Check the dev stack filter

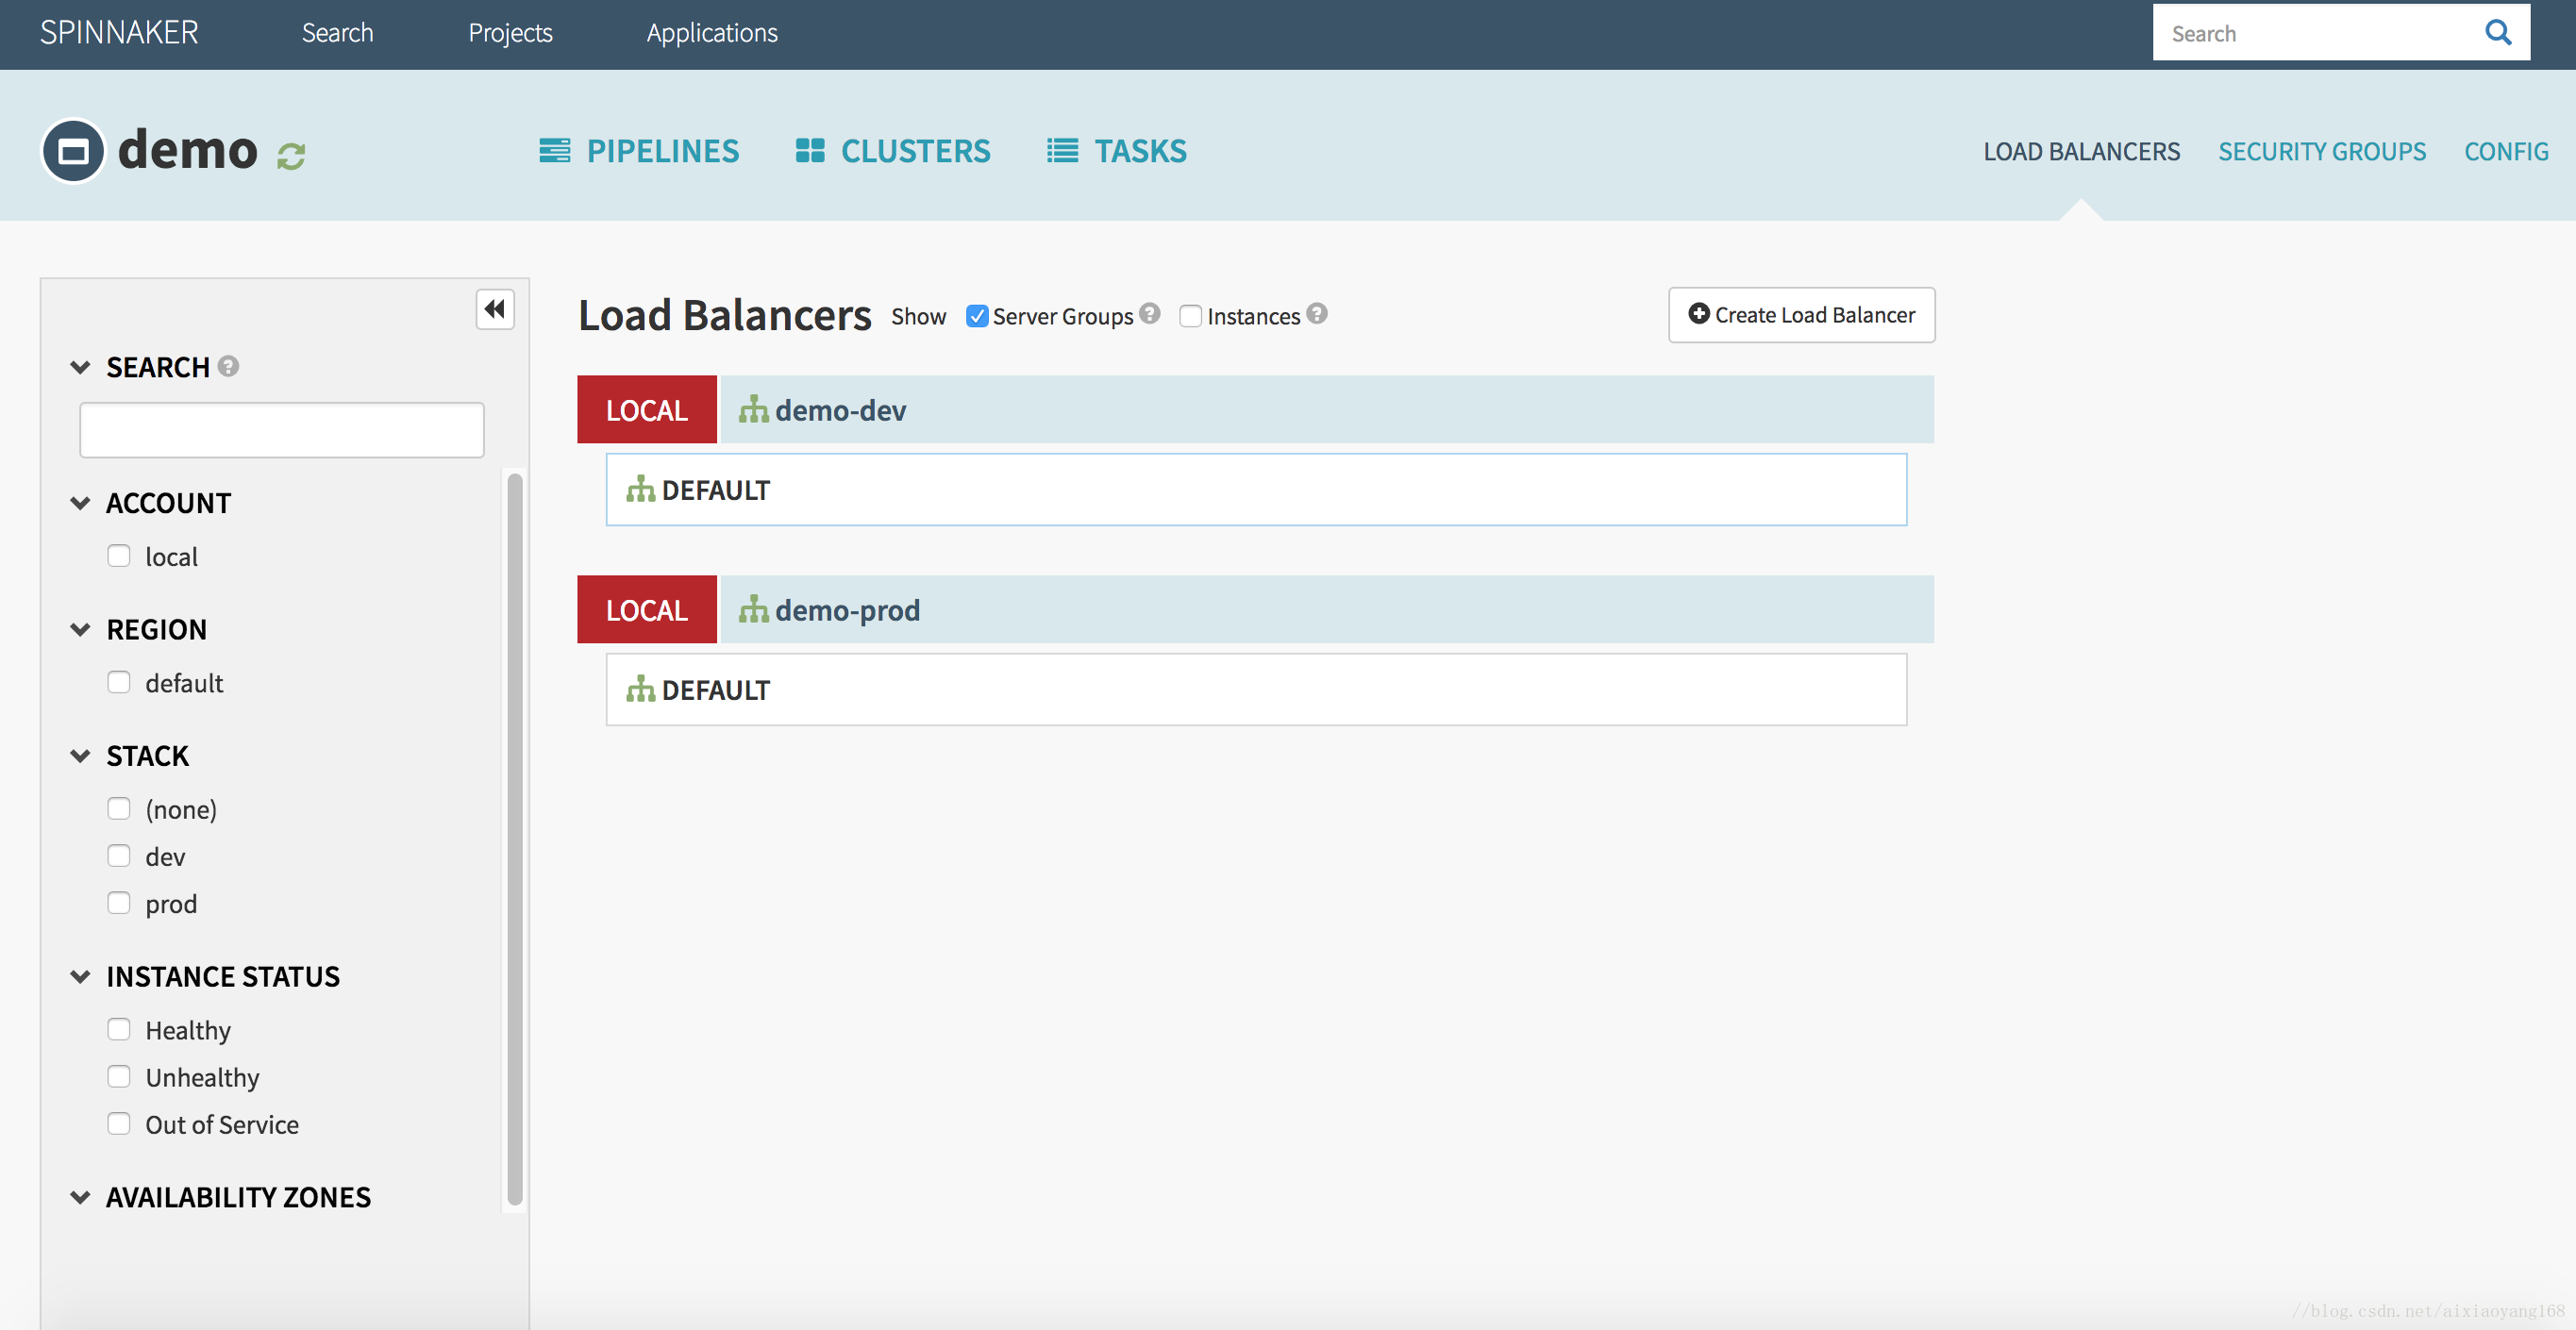click(119, 856)
